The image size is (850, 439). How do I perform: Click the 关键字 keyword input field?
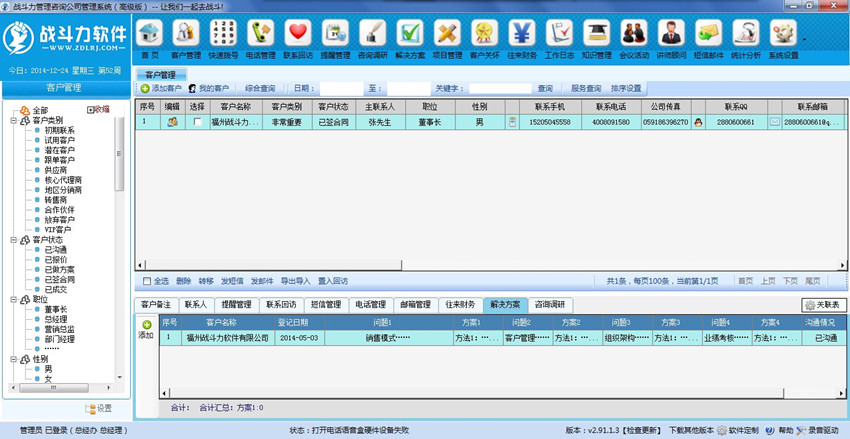(x=500, y=88)
